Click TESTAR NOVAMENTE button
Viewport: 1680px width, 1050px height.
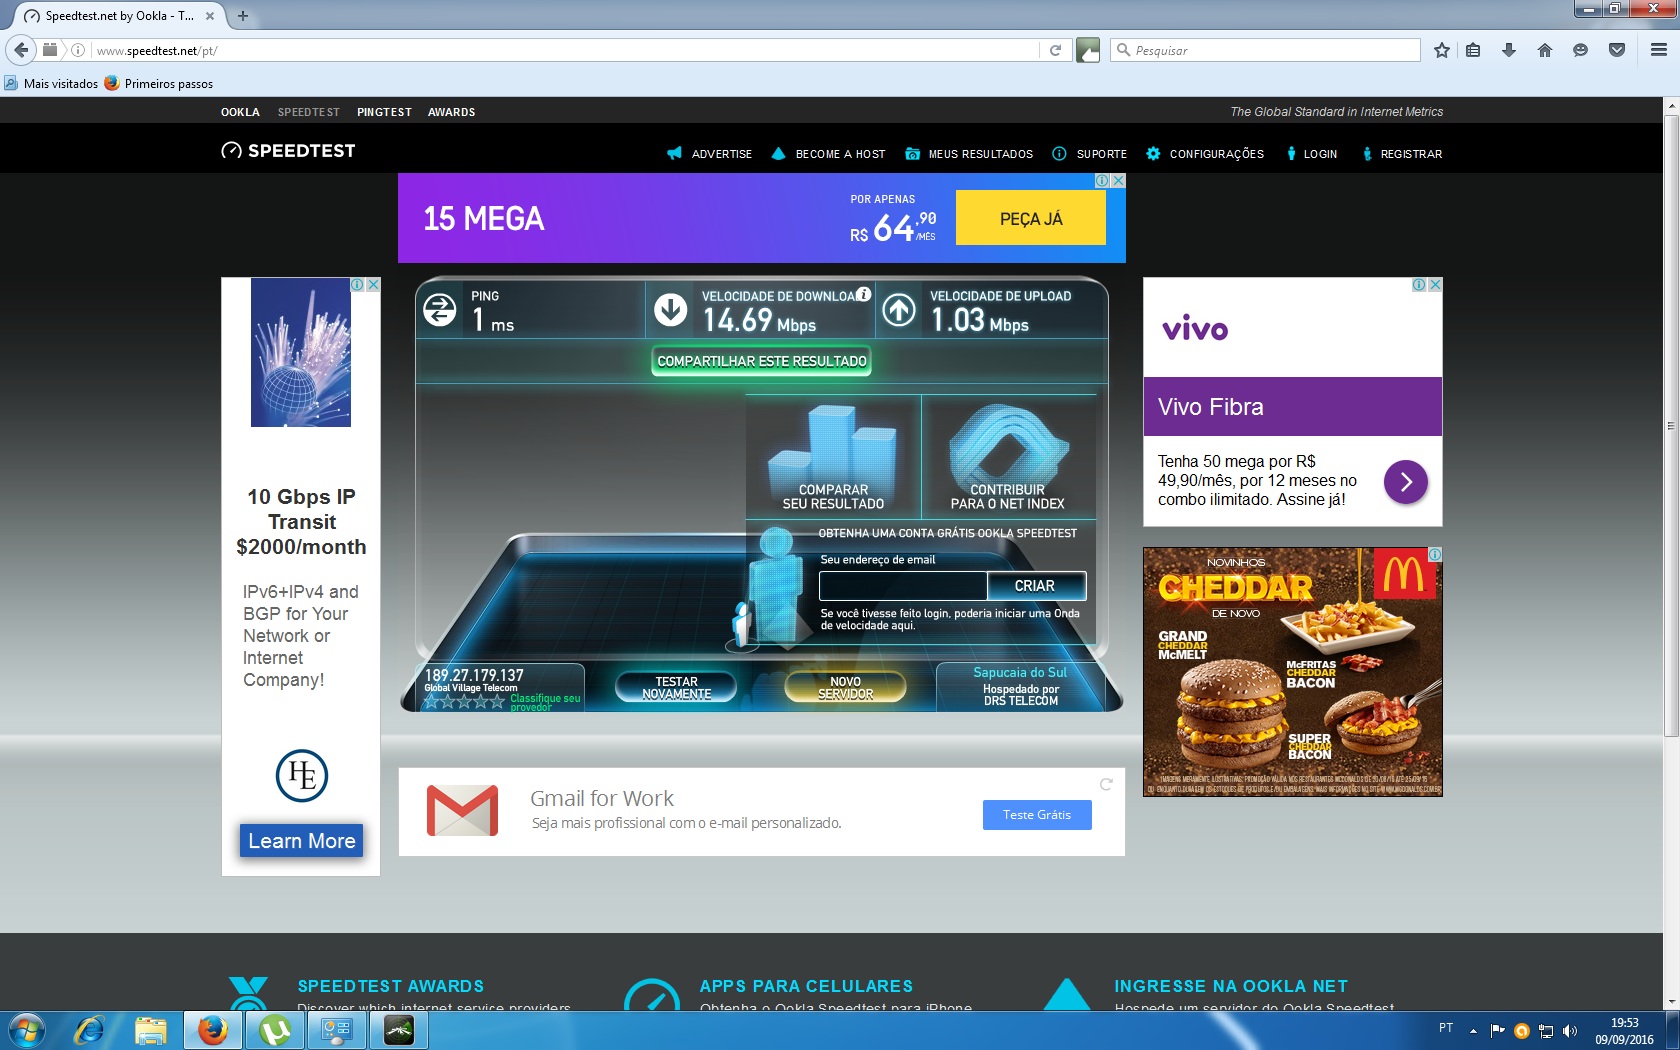[x=677, y=688]
